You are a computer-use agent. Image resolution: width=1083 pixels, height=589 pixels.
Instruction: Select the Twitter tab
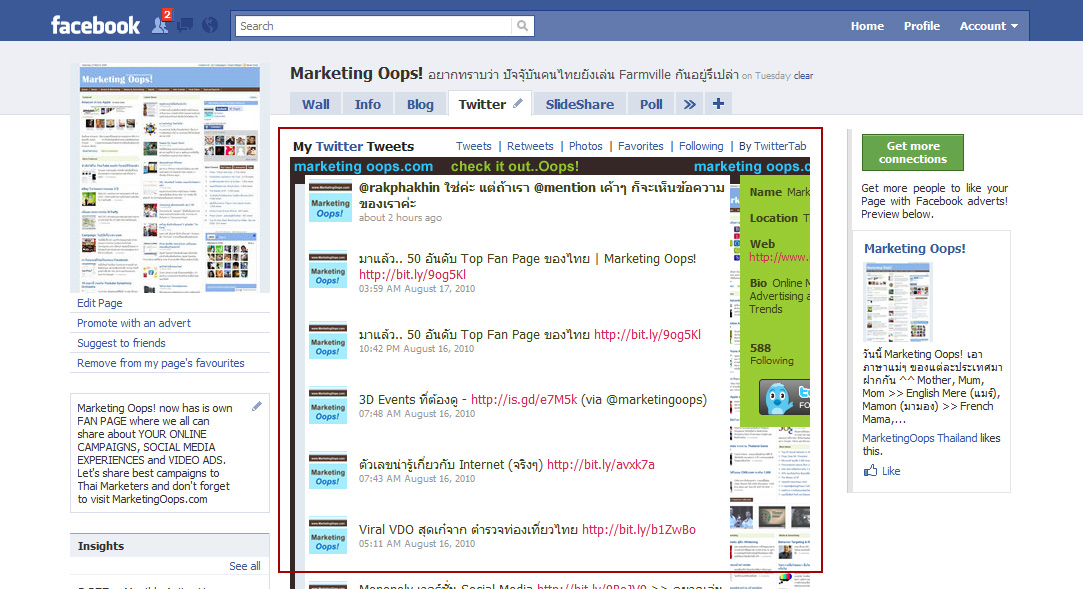click(x=482, y=104)
